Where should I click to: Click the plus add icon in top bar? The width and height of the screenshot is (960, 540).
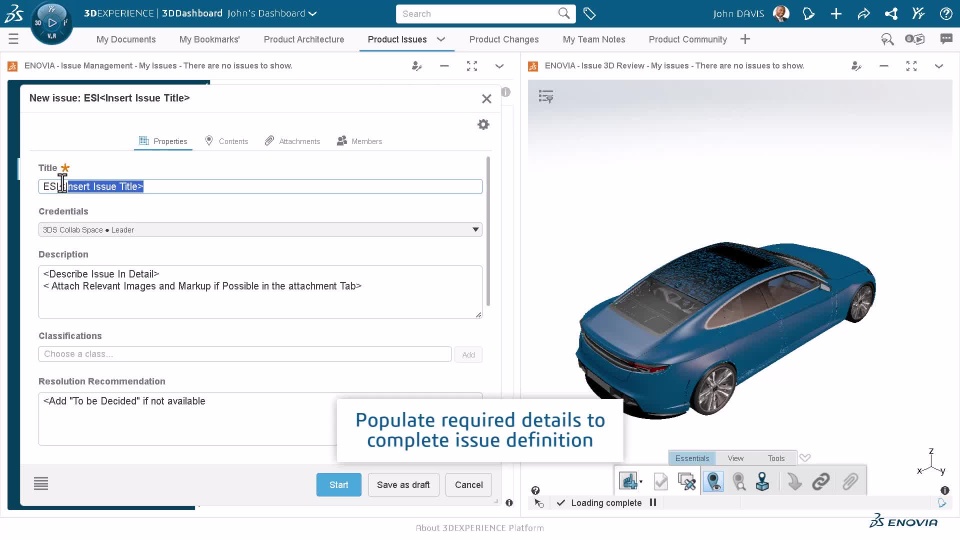pos(836,13)
